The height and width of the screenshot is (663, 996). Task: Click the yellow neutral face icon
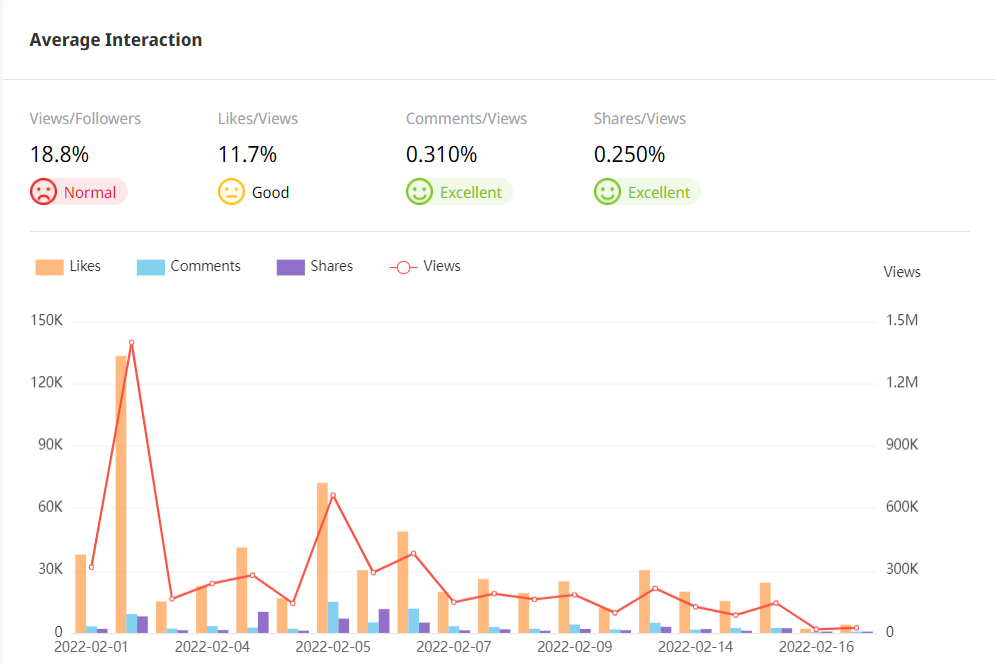coord(231,192)
